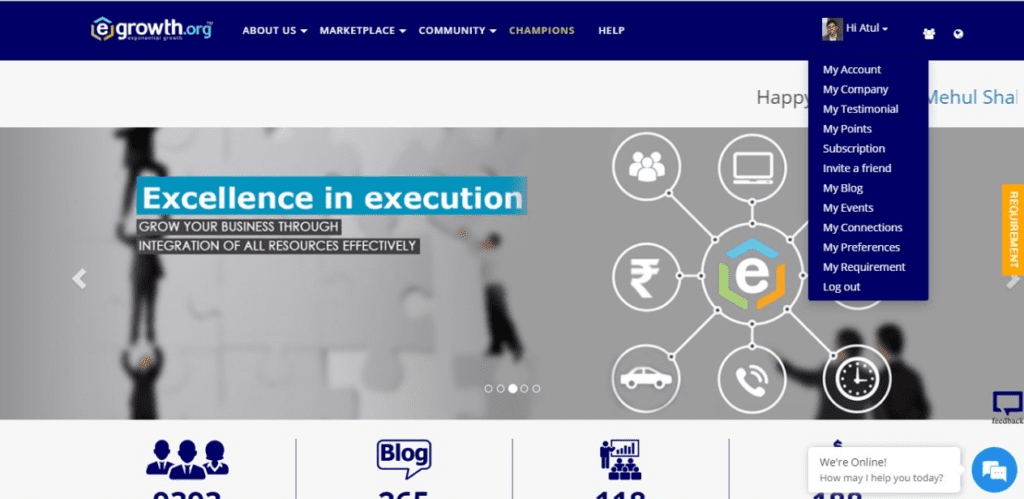The width and height of the screenshot is (1024, 499).
Task: Click the Excellence in execution banner heading
Action: [332, 195]
